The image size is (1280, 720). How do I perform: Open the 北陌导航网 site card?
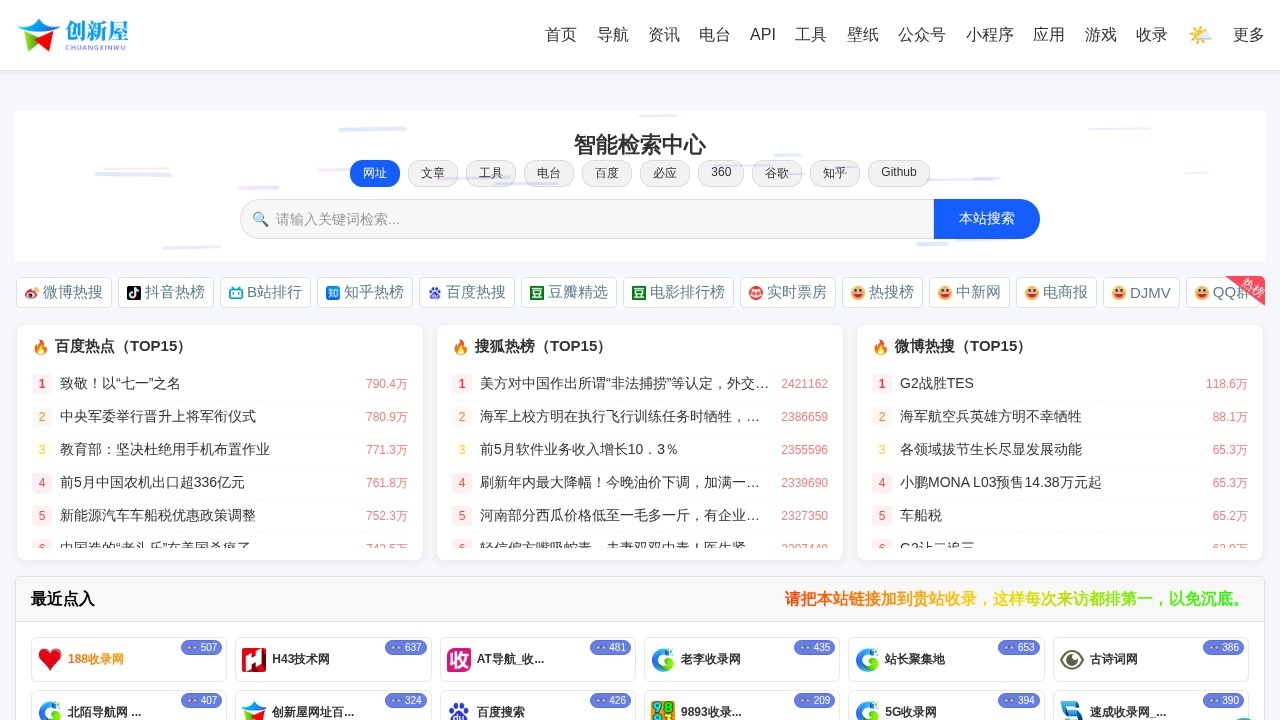(x=129, y=706)
